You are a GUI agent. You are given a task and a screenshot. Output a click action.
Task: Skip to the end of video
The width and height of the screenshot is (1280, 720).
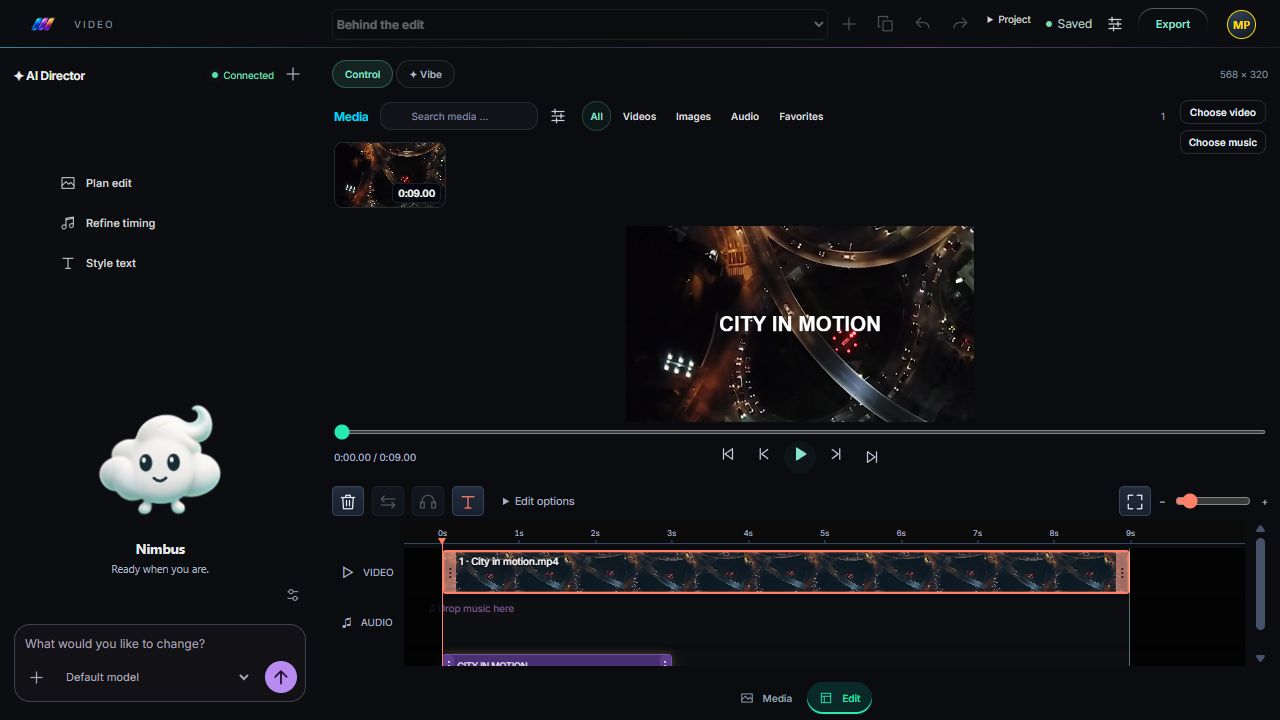click(x=872, y=456)
